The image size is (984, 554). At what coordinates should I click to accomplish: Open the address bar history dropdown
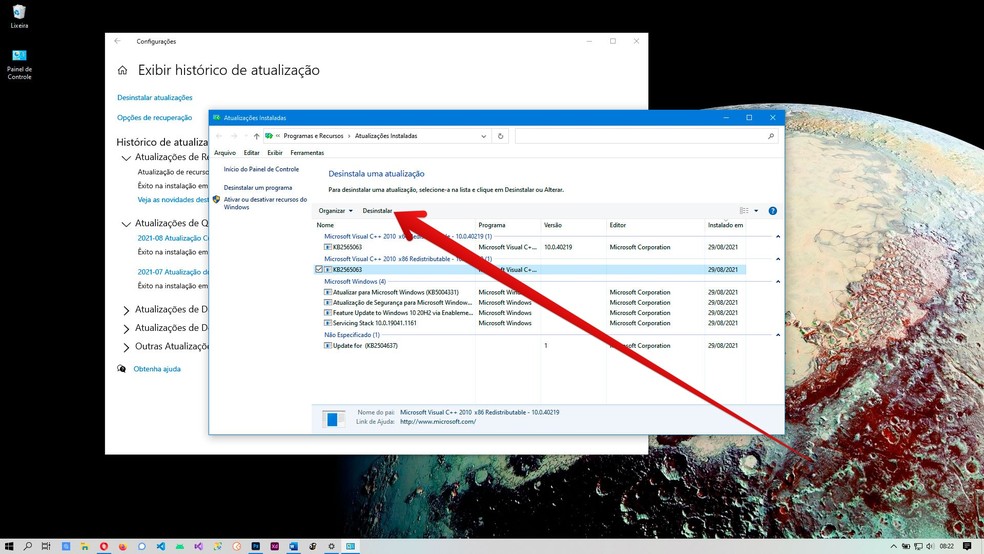483,136
